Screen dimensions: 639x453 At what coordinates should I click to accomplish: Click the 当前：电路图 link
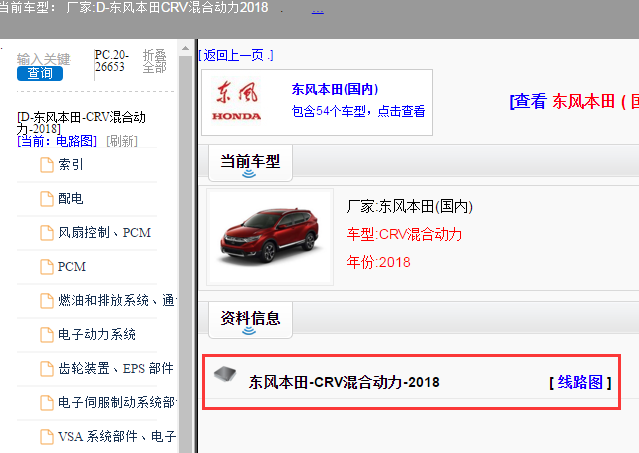57,141
